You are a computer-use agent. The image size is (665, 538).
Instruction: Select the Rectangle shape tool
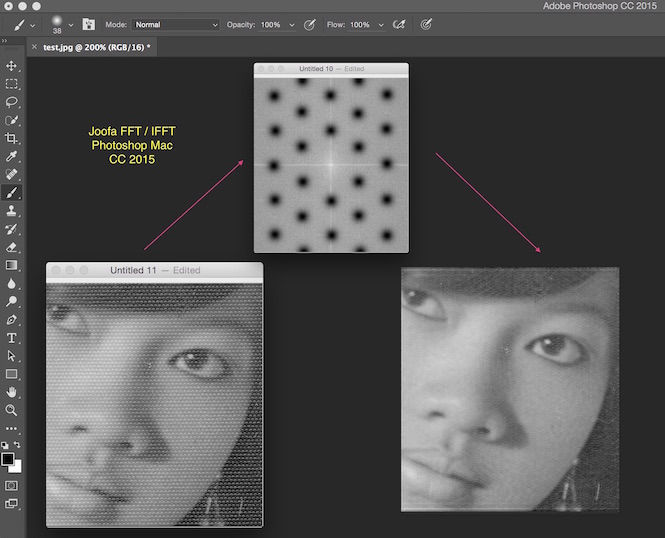tap(11, 374)
